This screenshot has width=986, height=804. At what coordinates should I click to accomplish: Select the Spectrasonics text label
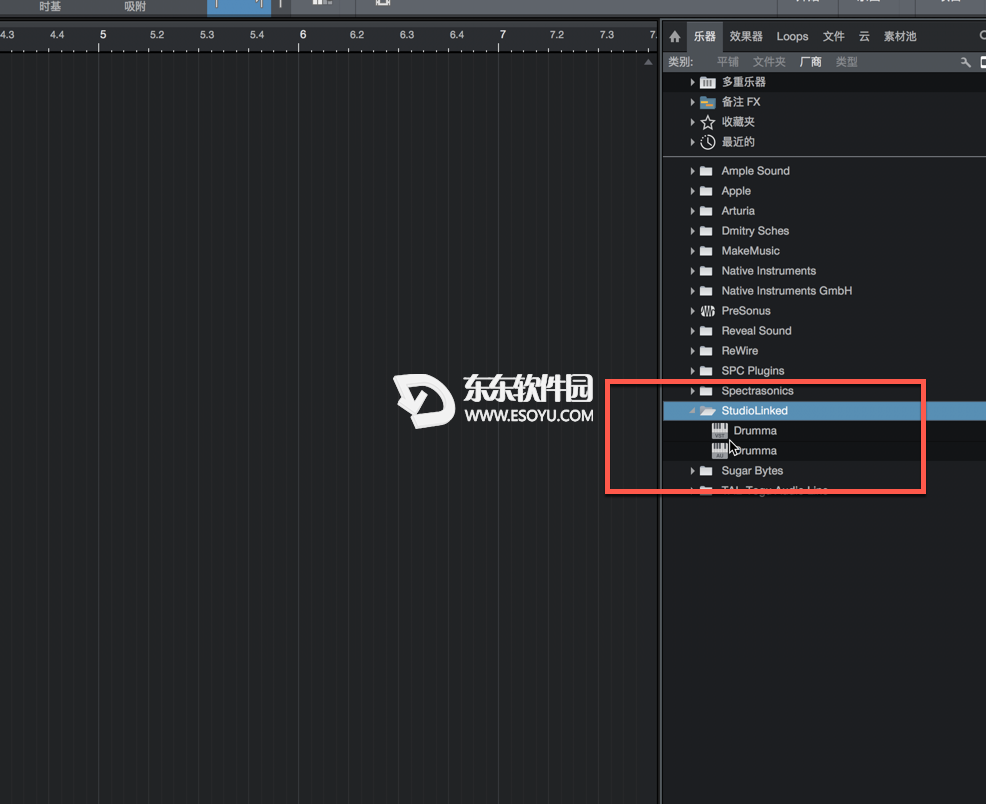pos(757,391)
